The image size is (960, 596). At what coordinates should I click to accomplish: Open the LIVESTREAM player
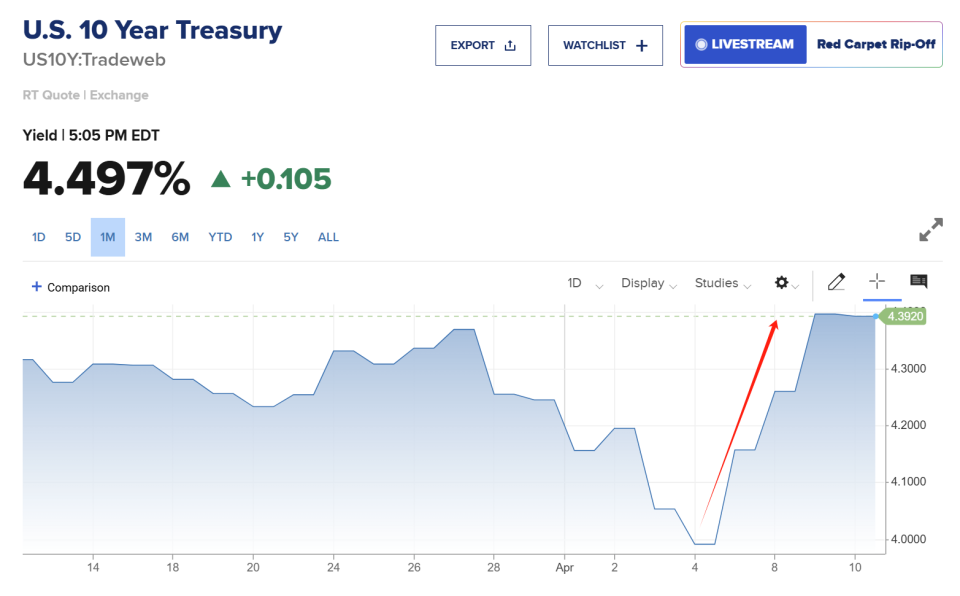click(745, 44)
